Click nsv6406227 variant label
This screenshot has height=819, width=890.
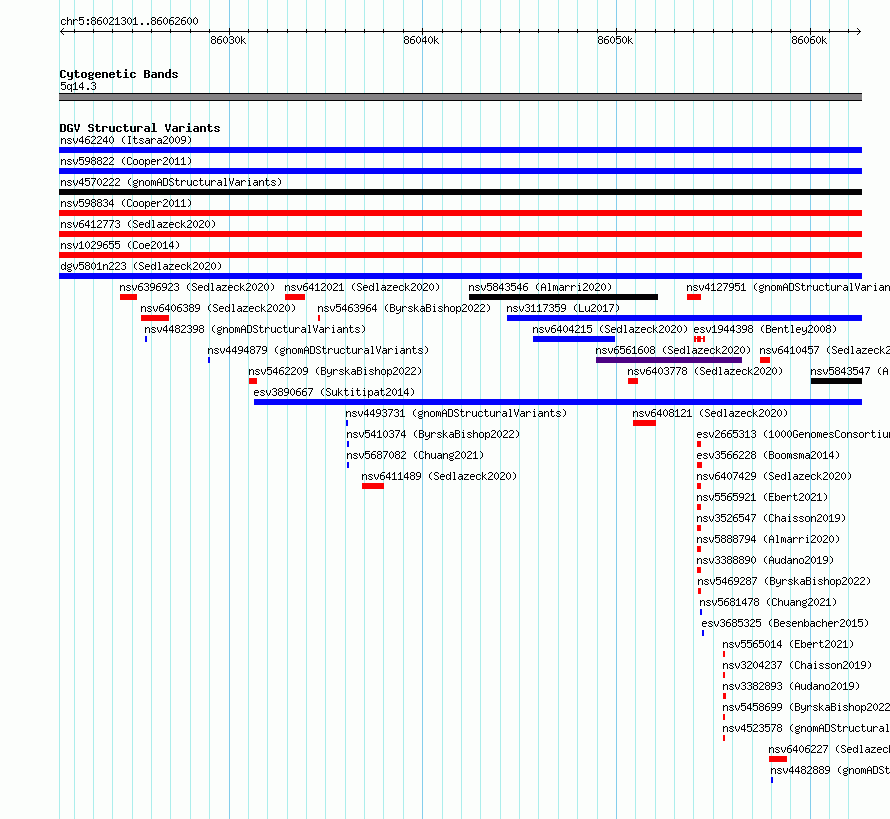click(x=829, y=749)
